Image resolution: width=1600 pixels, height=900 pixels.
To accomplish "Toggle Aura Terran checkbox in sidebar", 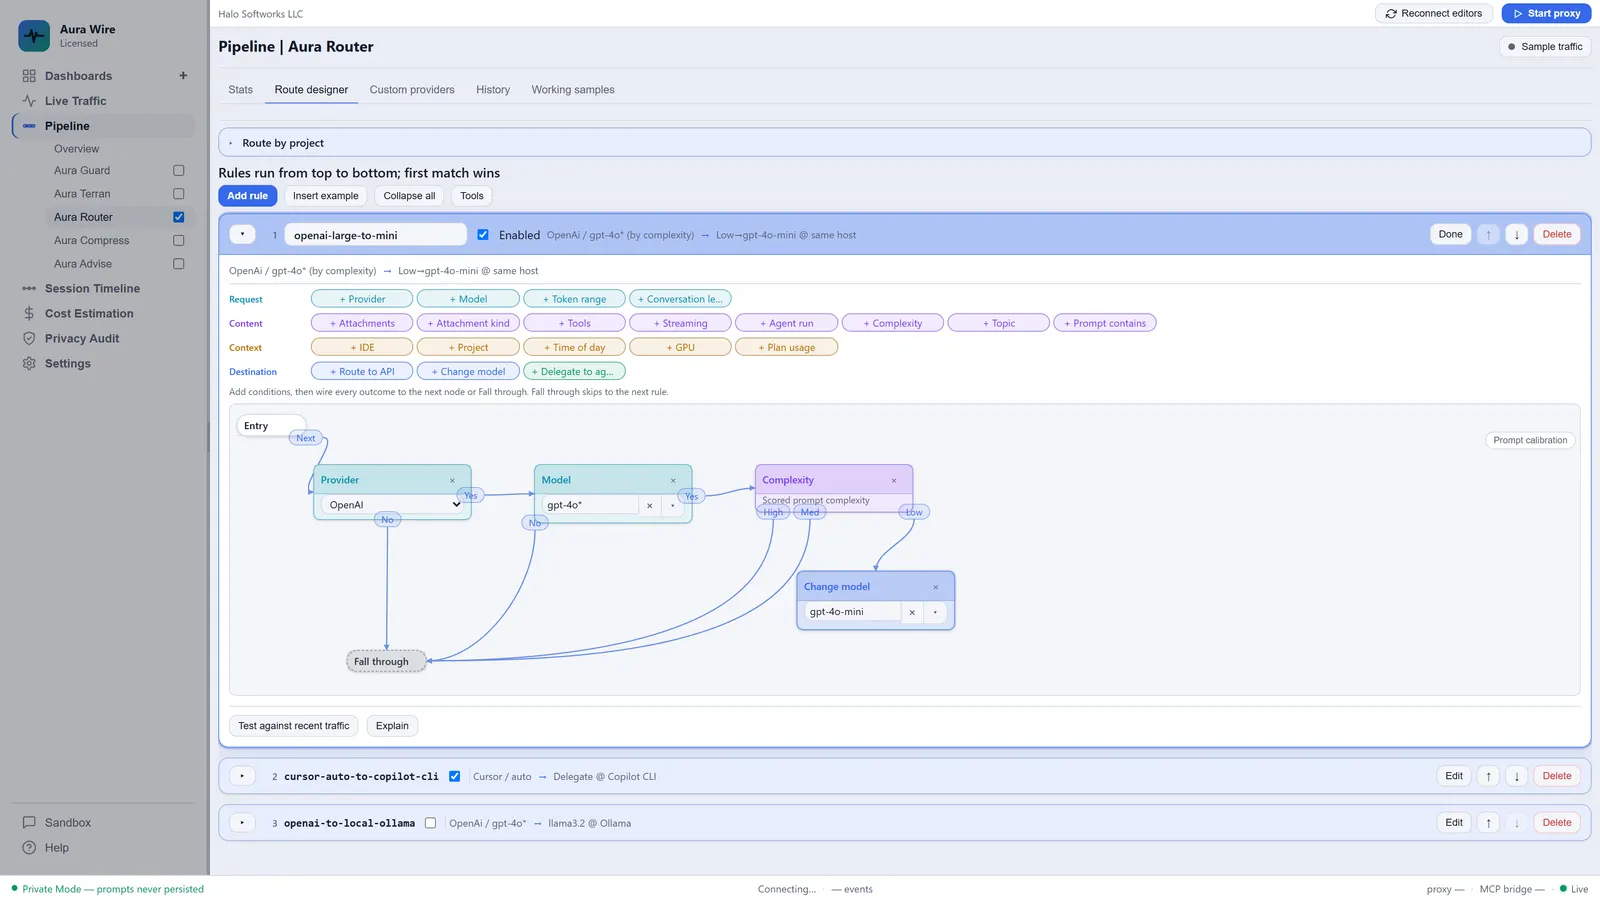I will 179,194.
